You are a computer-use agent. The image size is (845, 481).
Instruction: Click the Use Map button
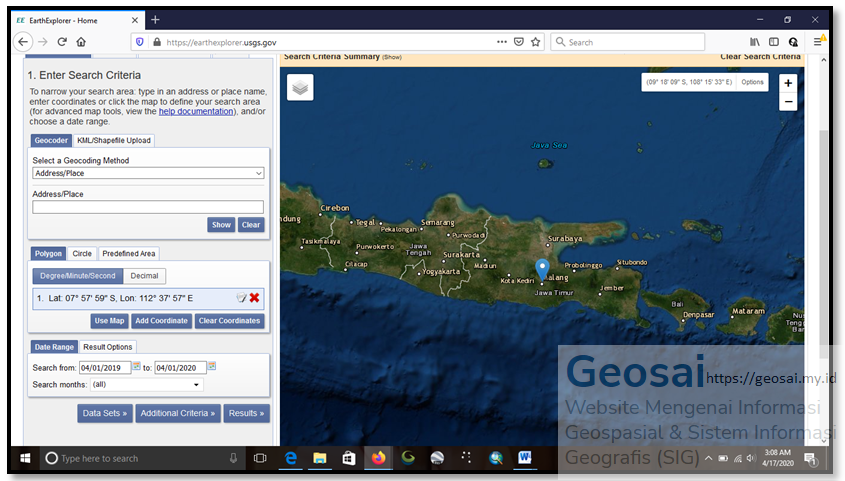pos(109,320)
